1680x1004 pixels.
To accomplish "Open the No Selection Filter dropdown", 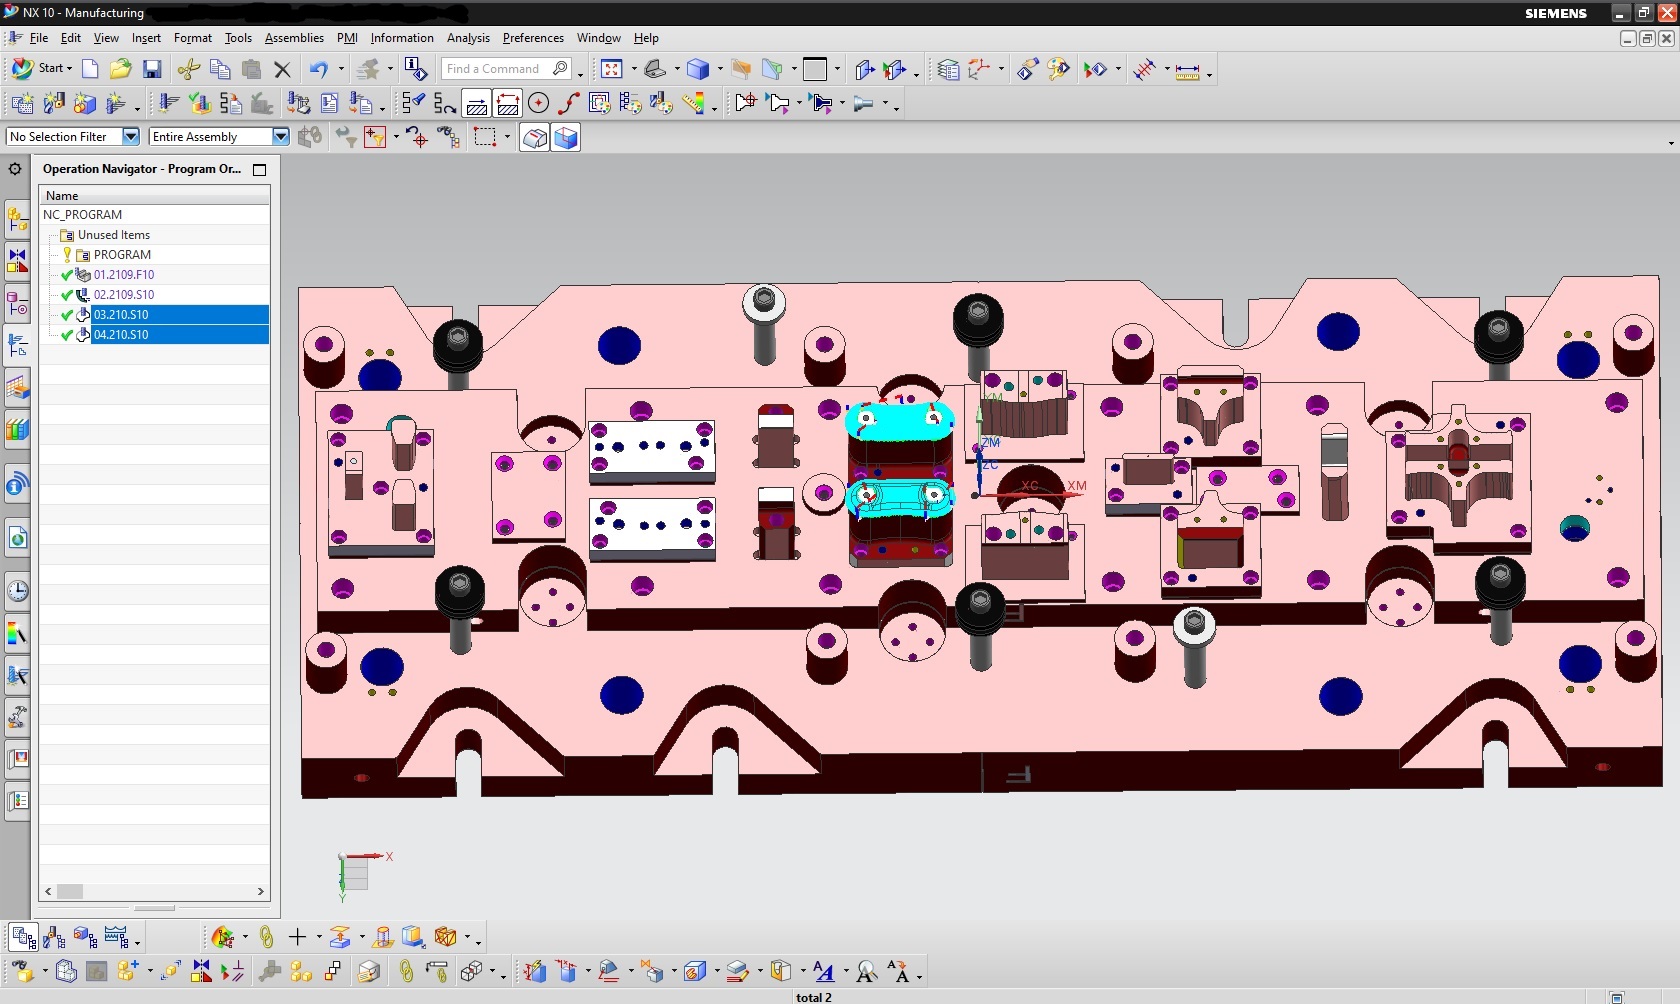I will 130,137.
